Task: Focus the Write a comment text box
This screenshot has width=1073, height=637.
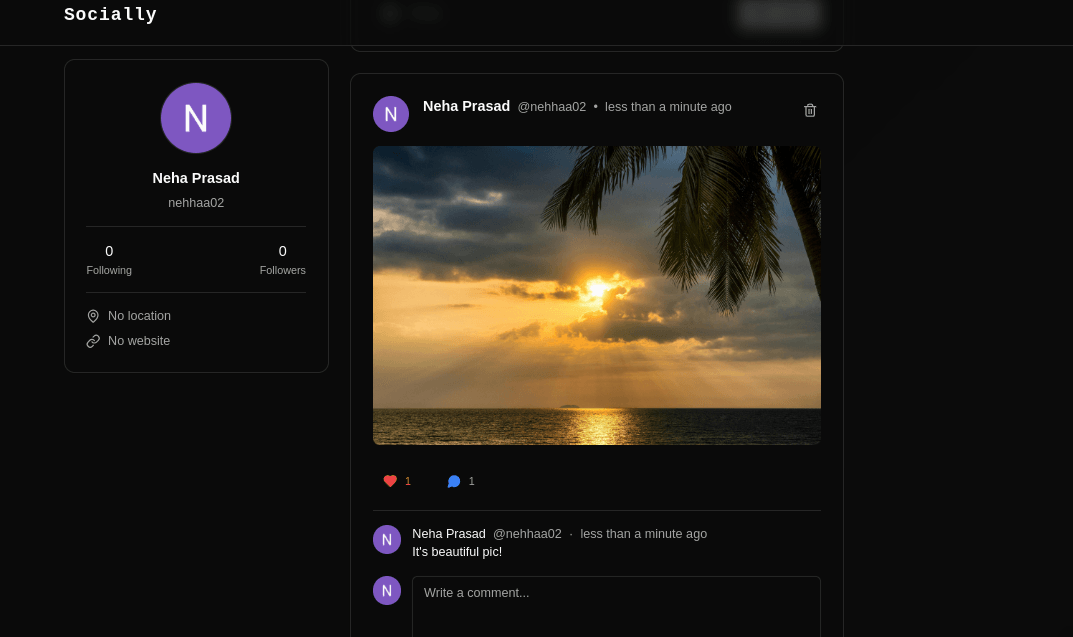Action: [616, 605]
